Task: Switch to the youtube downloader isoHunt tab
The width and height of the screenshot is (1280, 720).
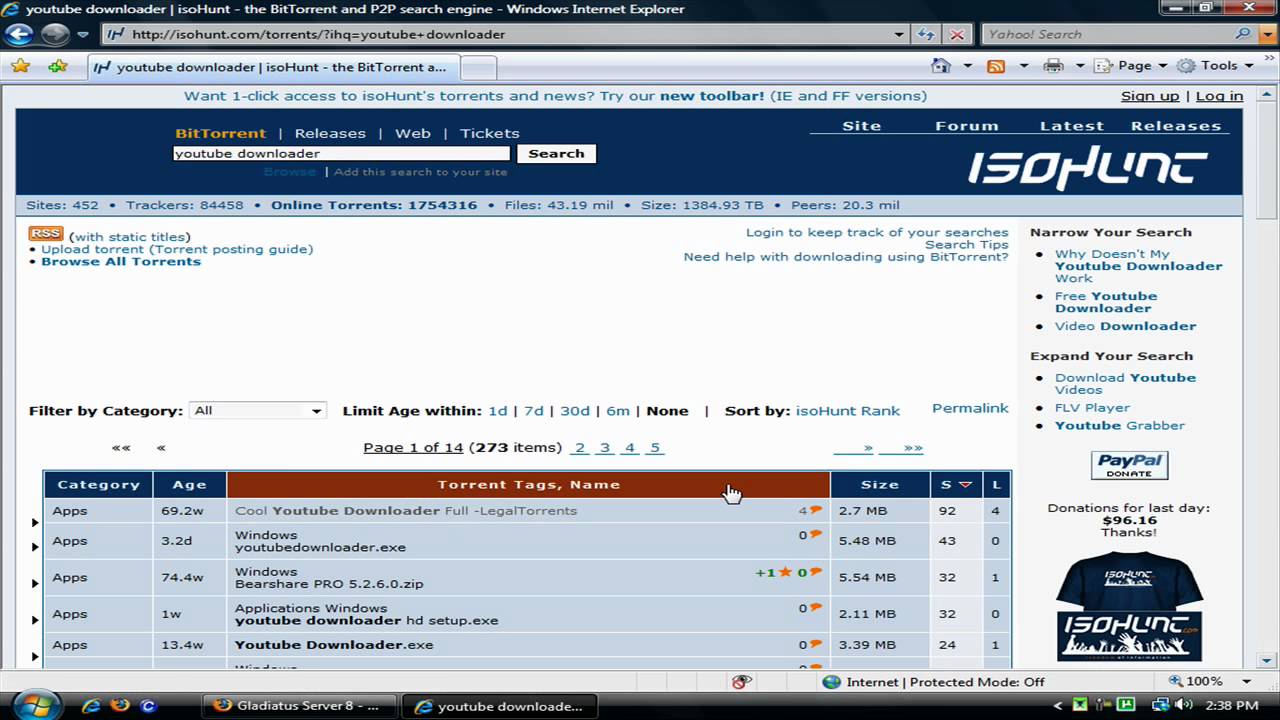Action: point(274,67)
